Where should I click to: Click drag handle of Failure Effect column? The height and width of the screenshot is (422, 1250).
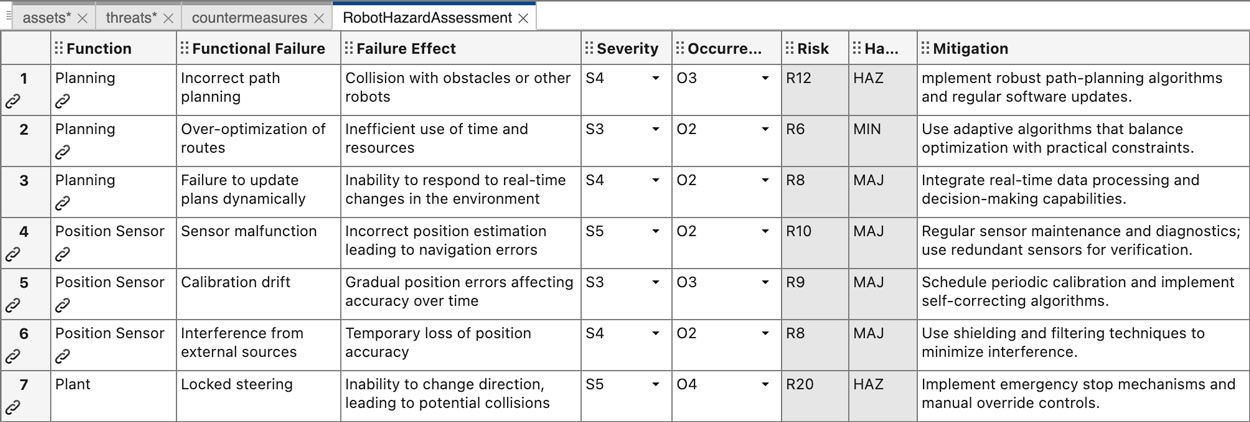348,48
